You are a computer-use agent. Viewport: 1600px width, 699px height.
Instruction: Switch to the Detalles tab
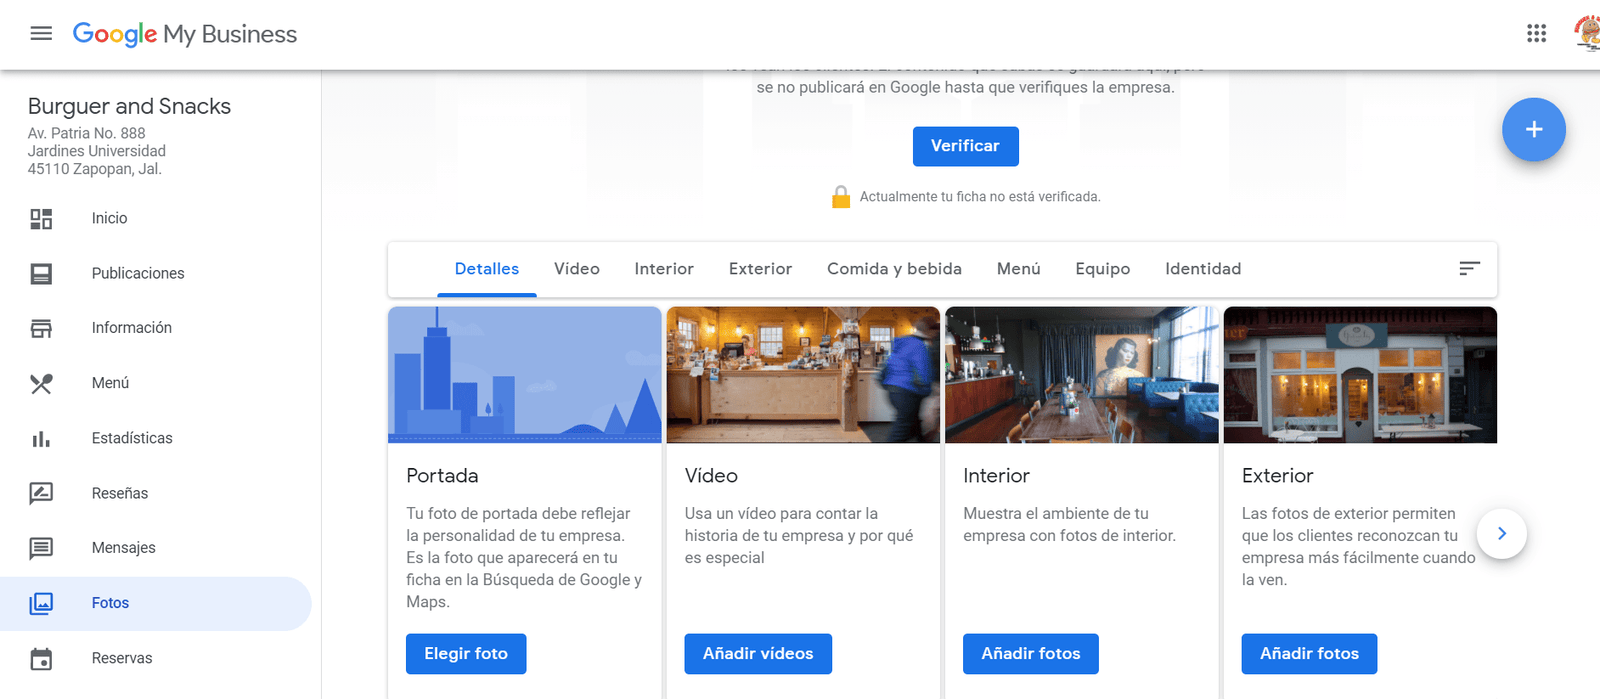pos(487,269)
